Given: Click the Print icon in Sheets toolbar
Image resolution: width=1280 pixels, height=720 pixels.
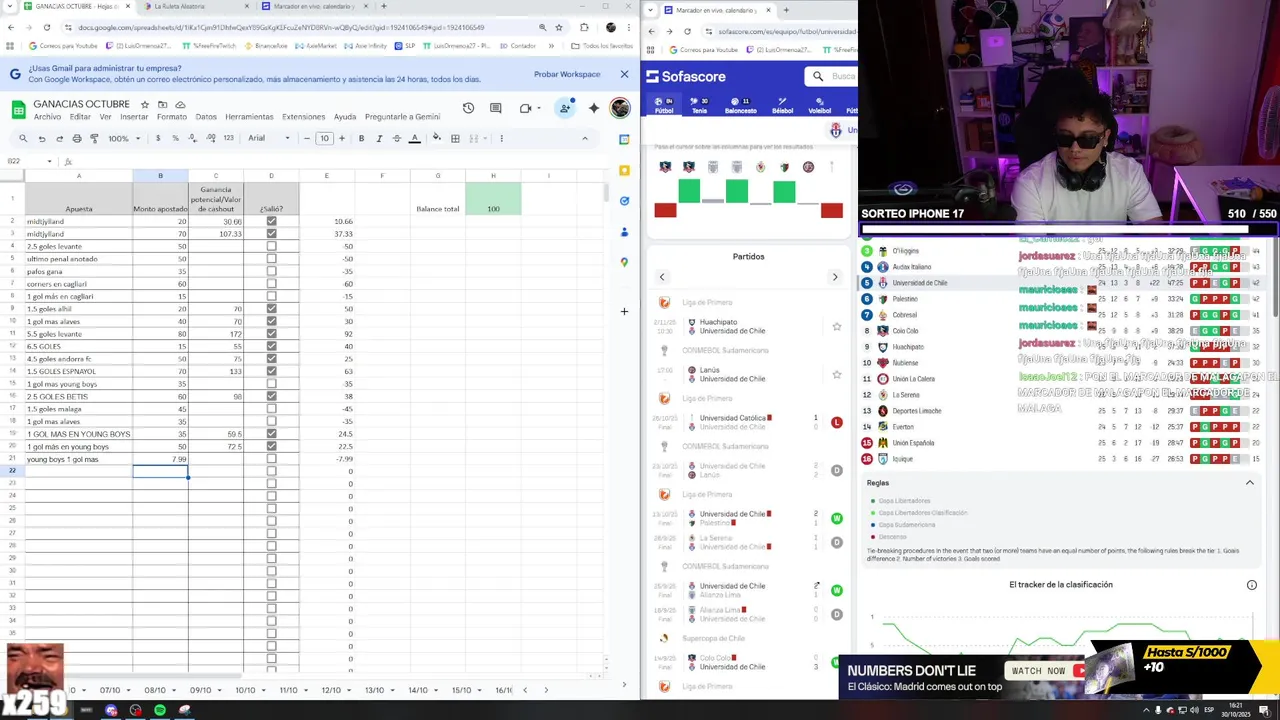Looking at the screenshot, I should [77, 138].
